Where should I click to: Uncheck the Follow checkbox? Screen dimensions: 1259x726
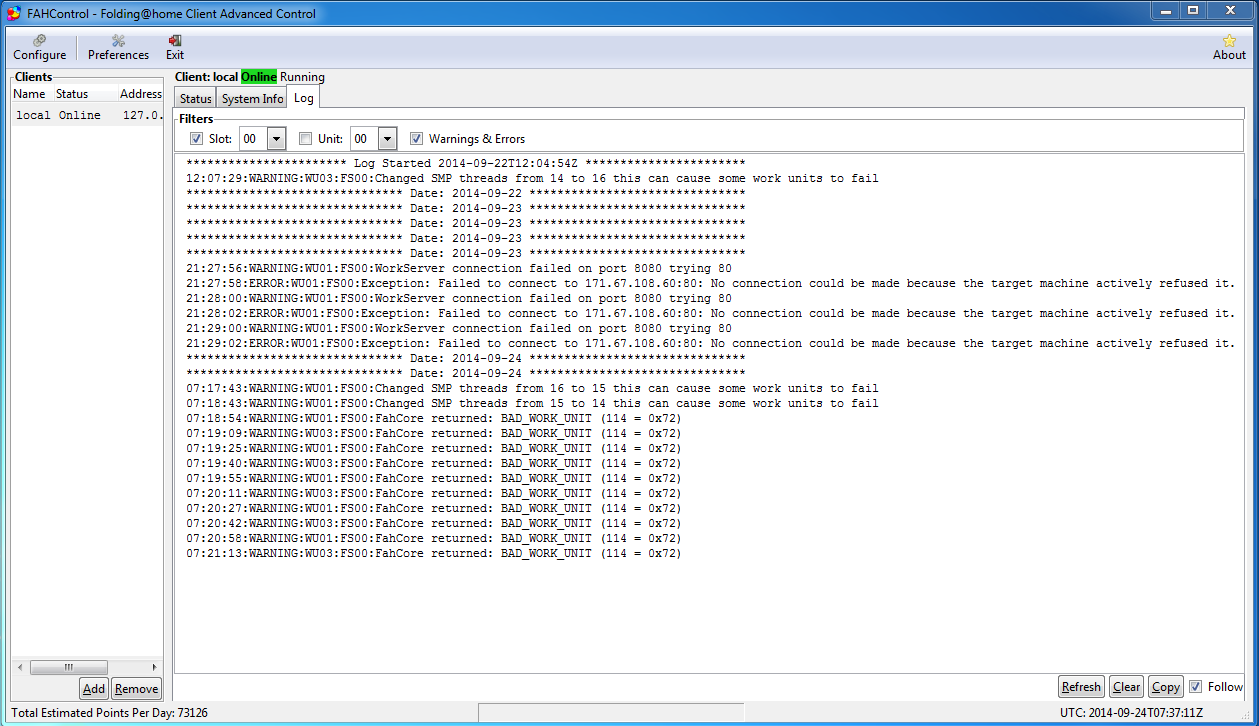[x=1195, y=686]
